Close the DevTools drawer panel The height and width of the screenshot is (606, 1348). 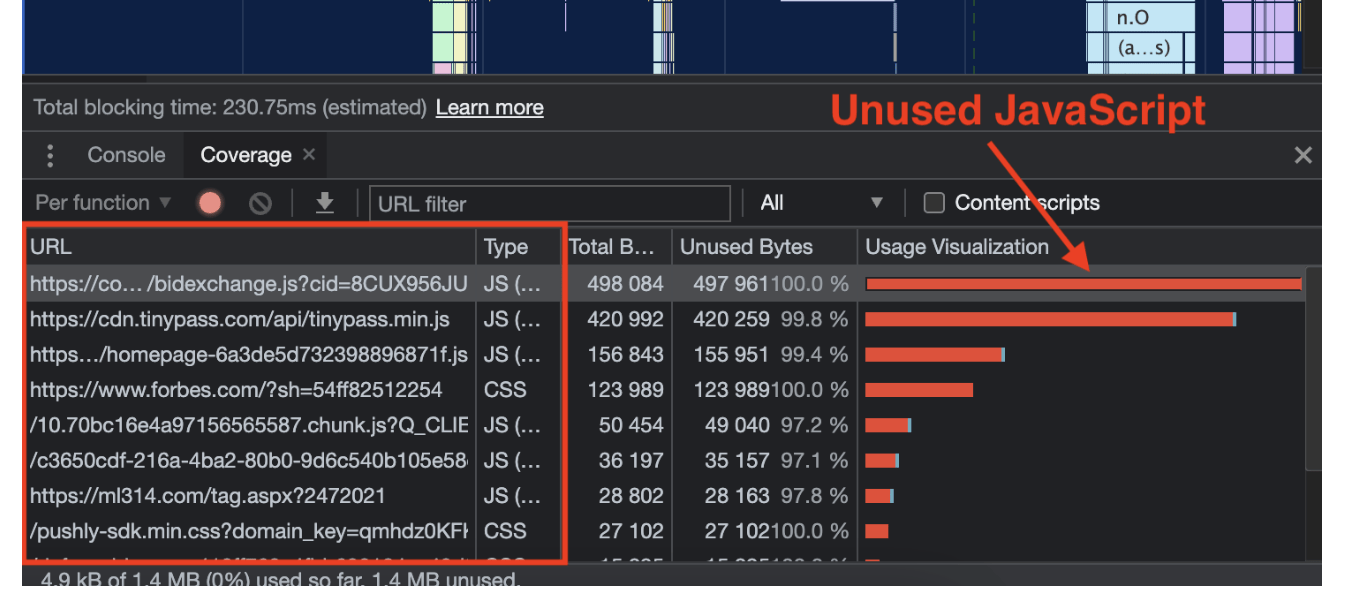pyautogui.click(x=1302, y=155)
